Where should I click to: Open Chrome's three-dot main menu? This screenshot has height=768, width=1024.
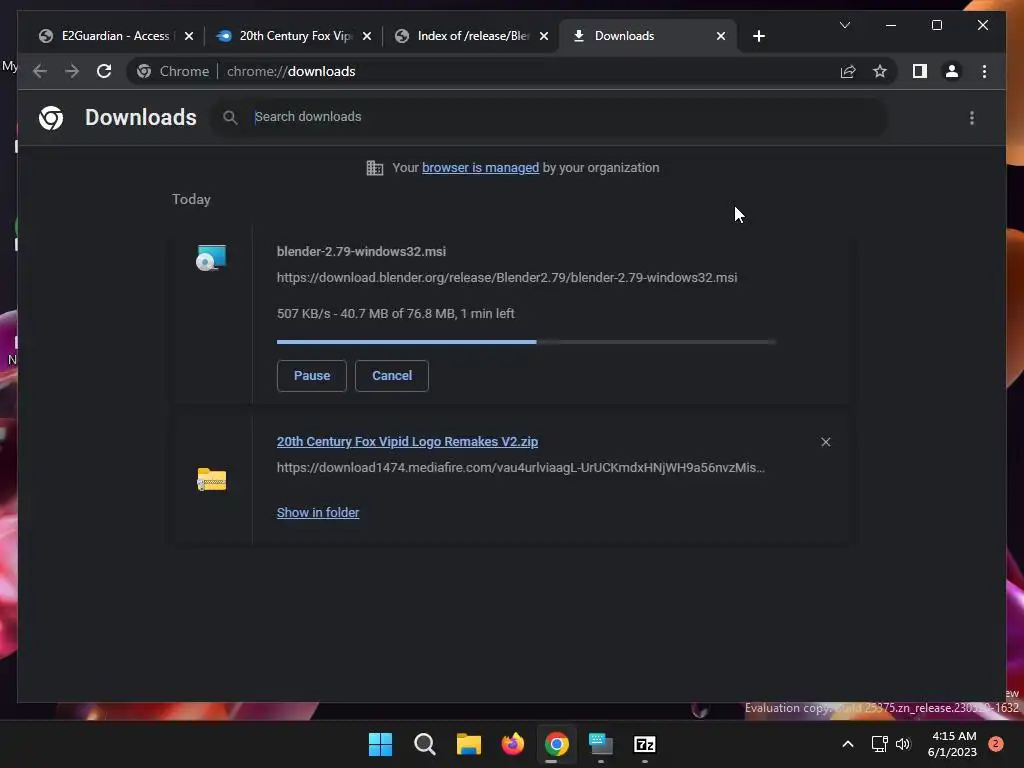pyautogui.click(x=984, y=71)
